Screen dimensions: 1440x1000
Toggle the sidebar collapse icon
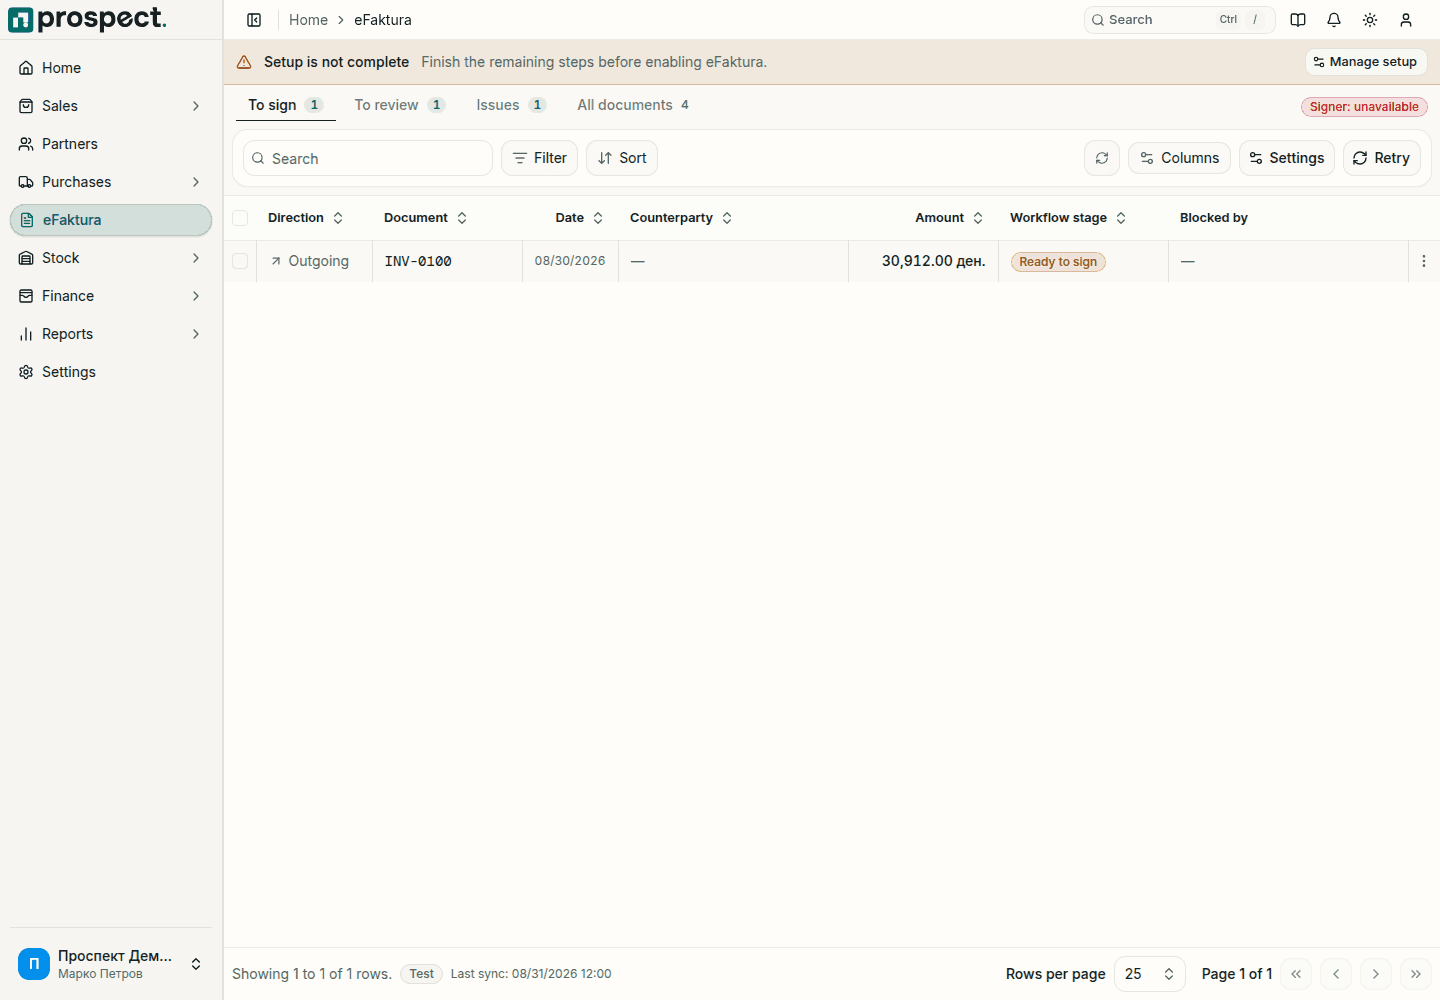coord(254,20)
